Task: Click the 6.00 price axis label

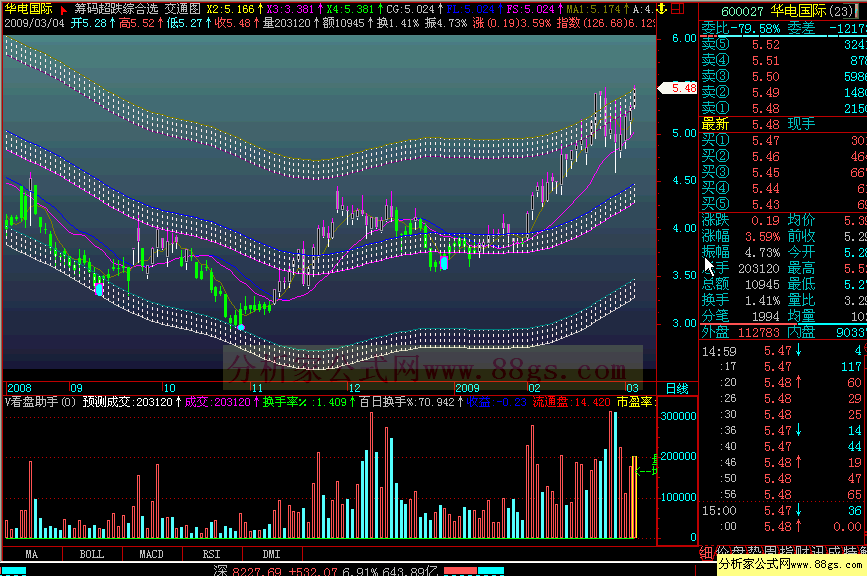Action: coord(684,38)
